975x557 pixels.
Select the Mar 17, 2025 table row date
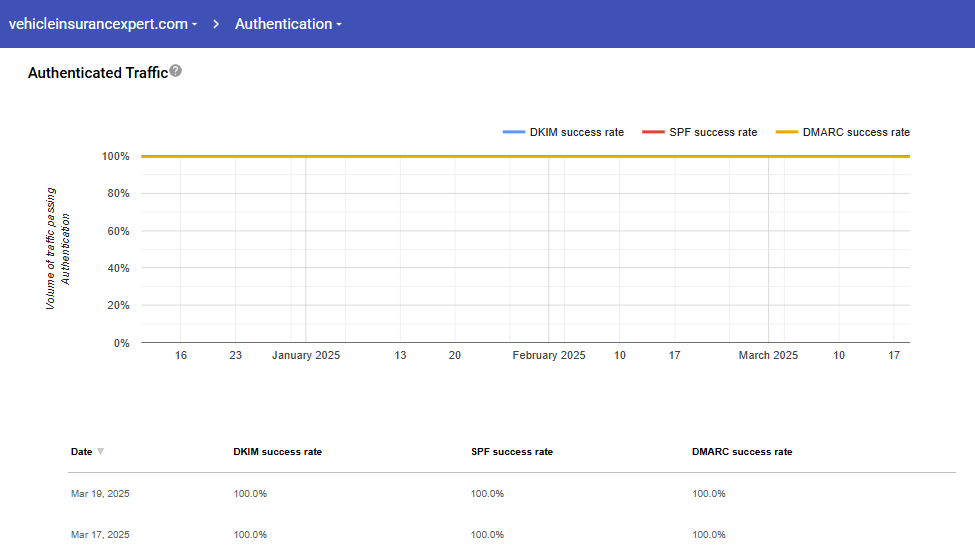click(100, 535)
